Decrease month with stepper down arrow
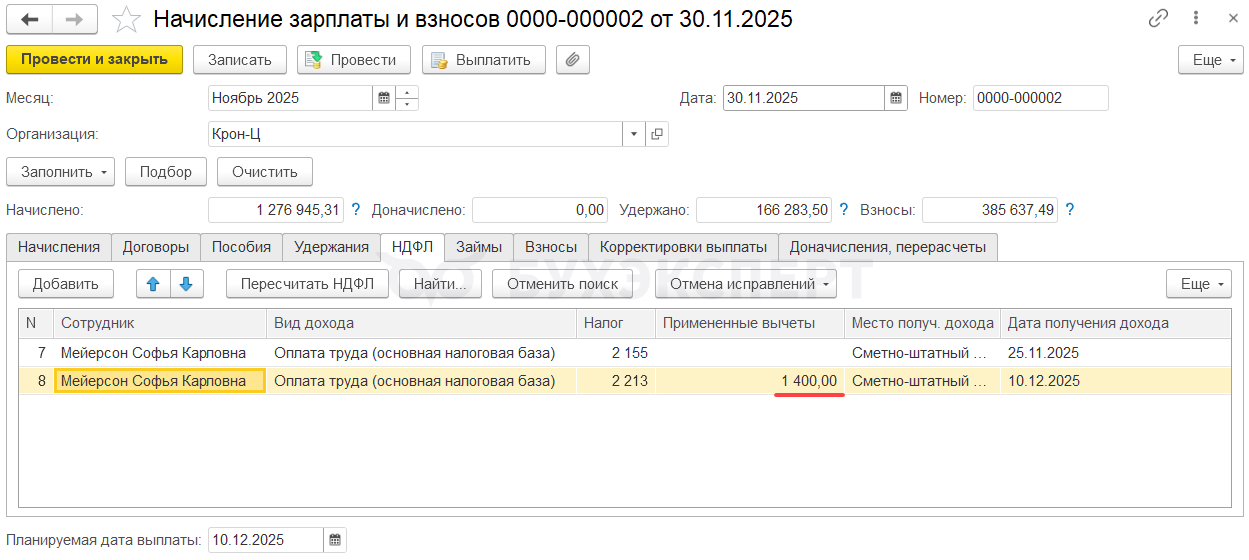This screenshot has height=560, width=1249. (407, 104)
